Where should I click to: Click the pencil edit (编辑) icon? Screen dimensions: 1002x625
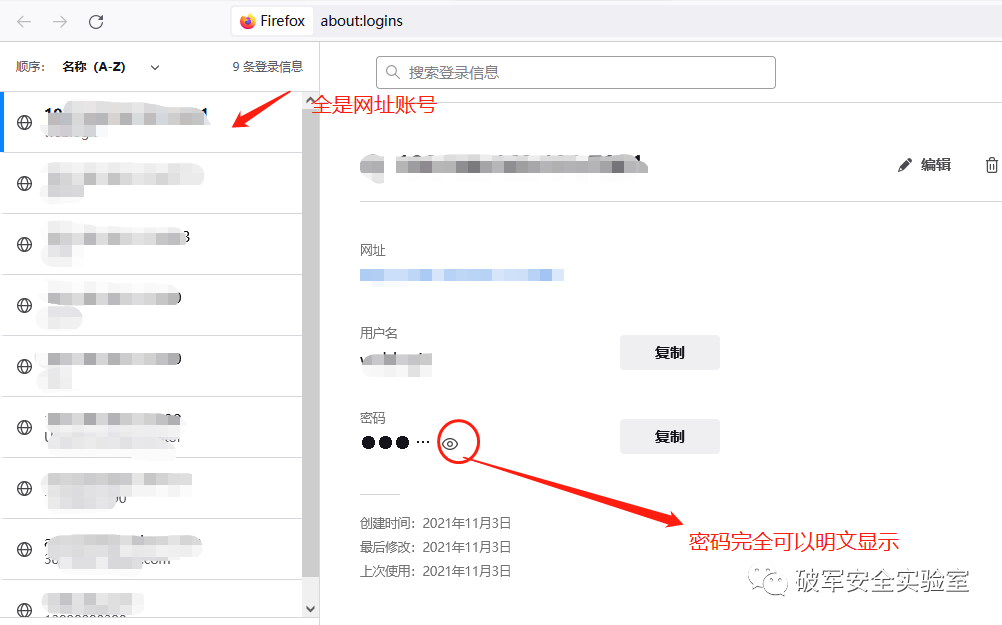(x=904, y=166)
